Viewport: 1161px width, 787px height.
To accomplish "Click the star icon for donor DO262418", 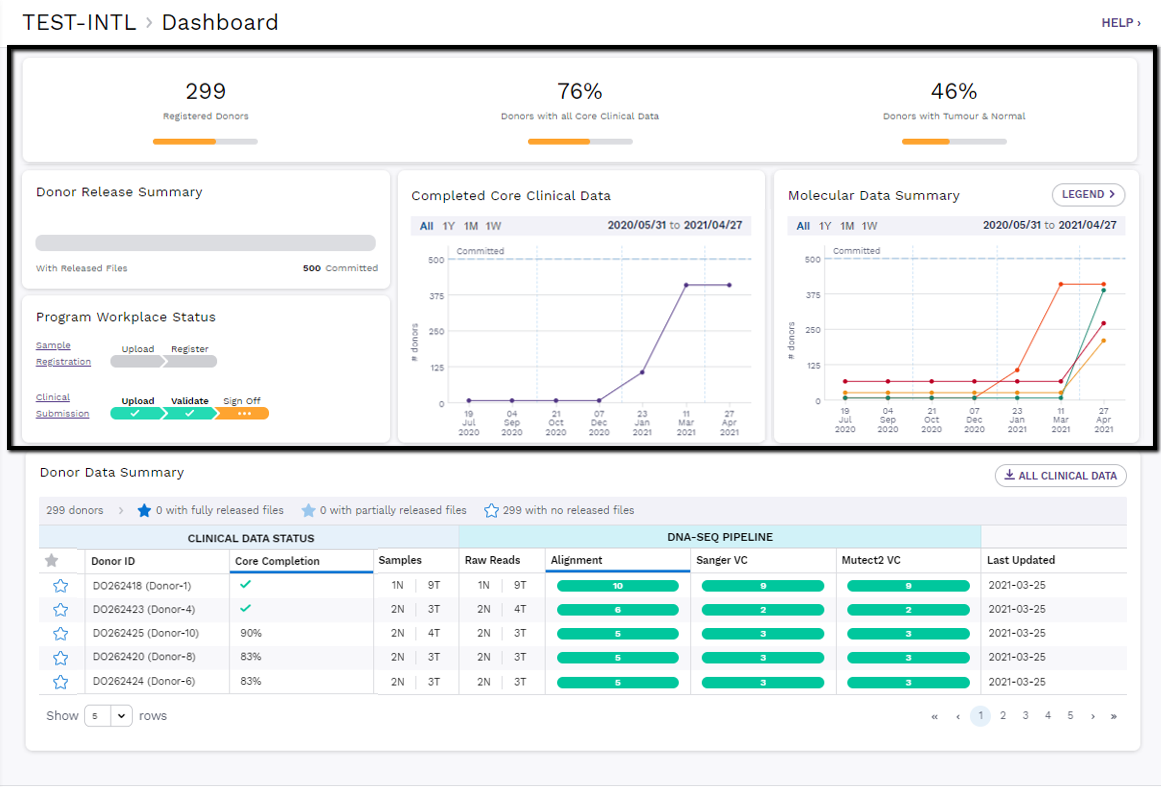I will 60,586.
